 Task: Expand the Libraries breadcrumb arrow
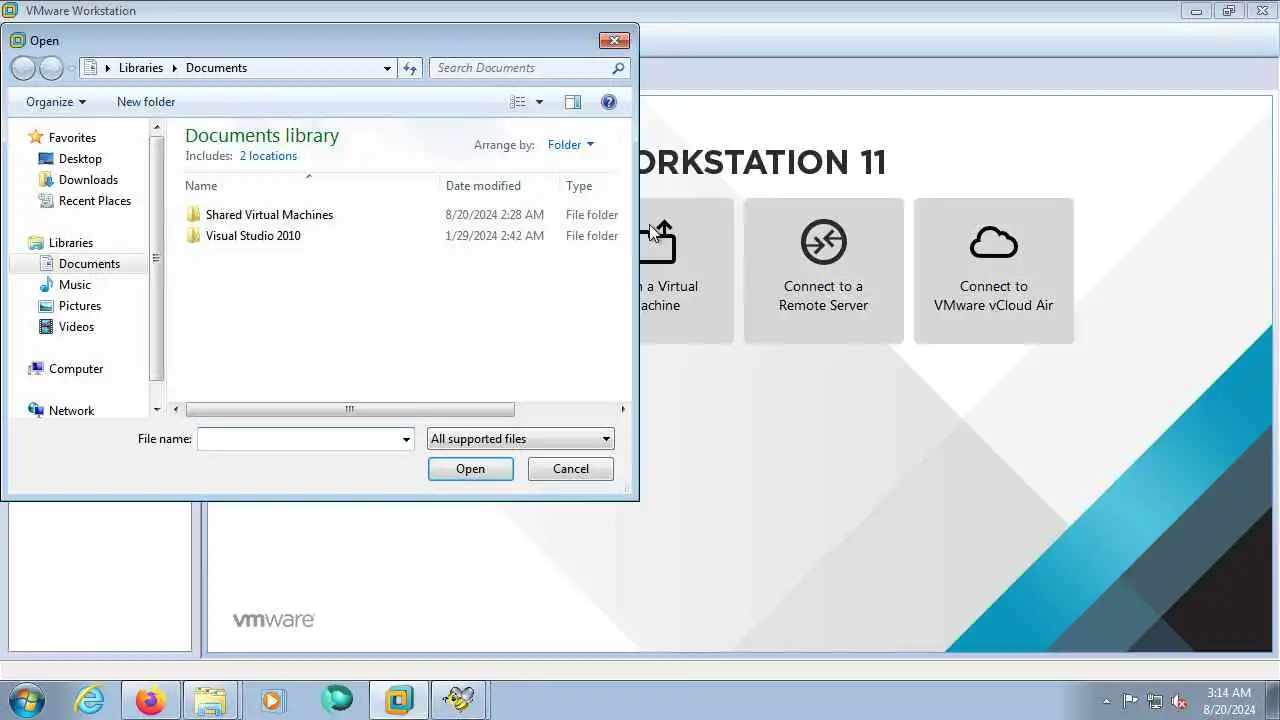[175, 68]
